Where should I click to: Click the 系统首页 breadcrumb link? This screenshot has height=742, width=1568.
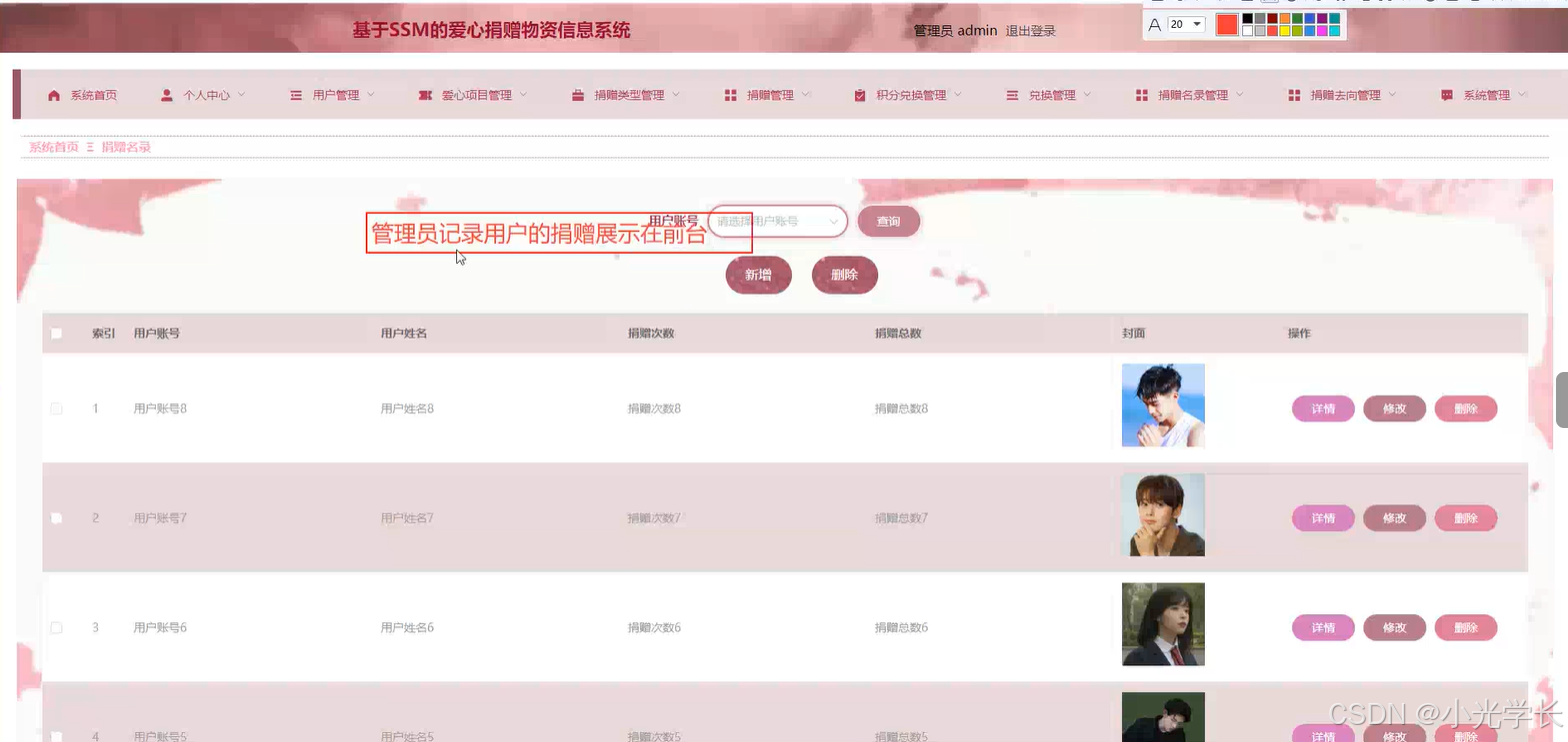[53, 147]
